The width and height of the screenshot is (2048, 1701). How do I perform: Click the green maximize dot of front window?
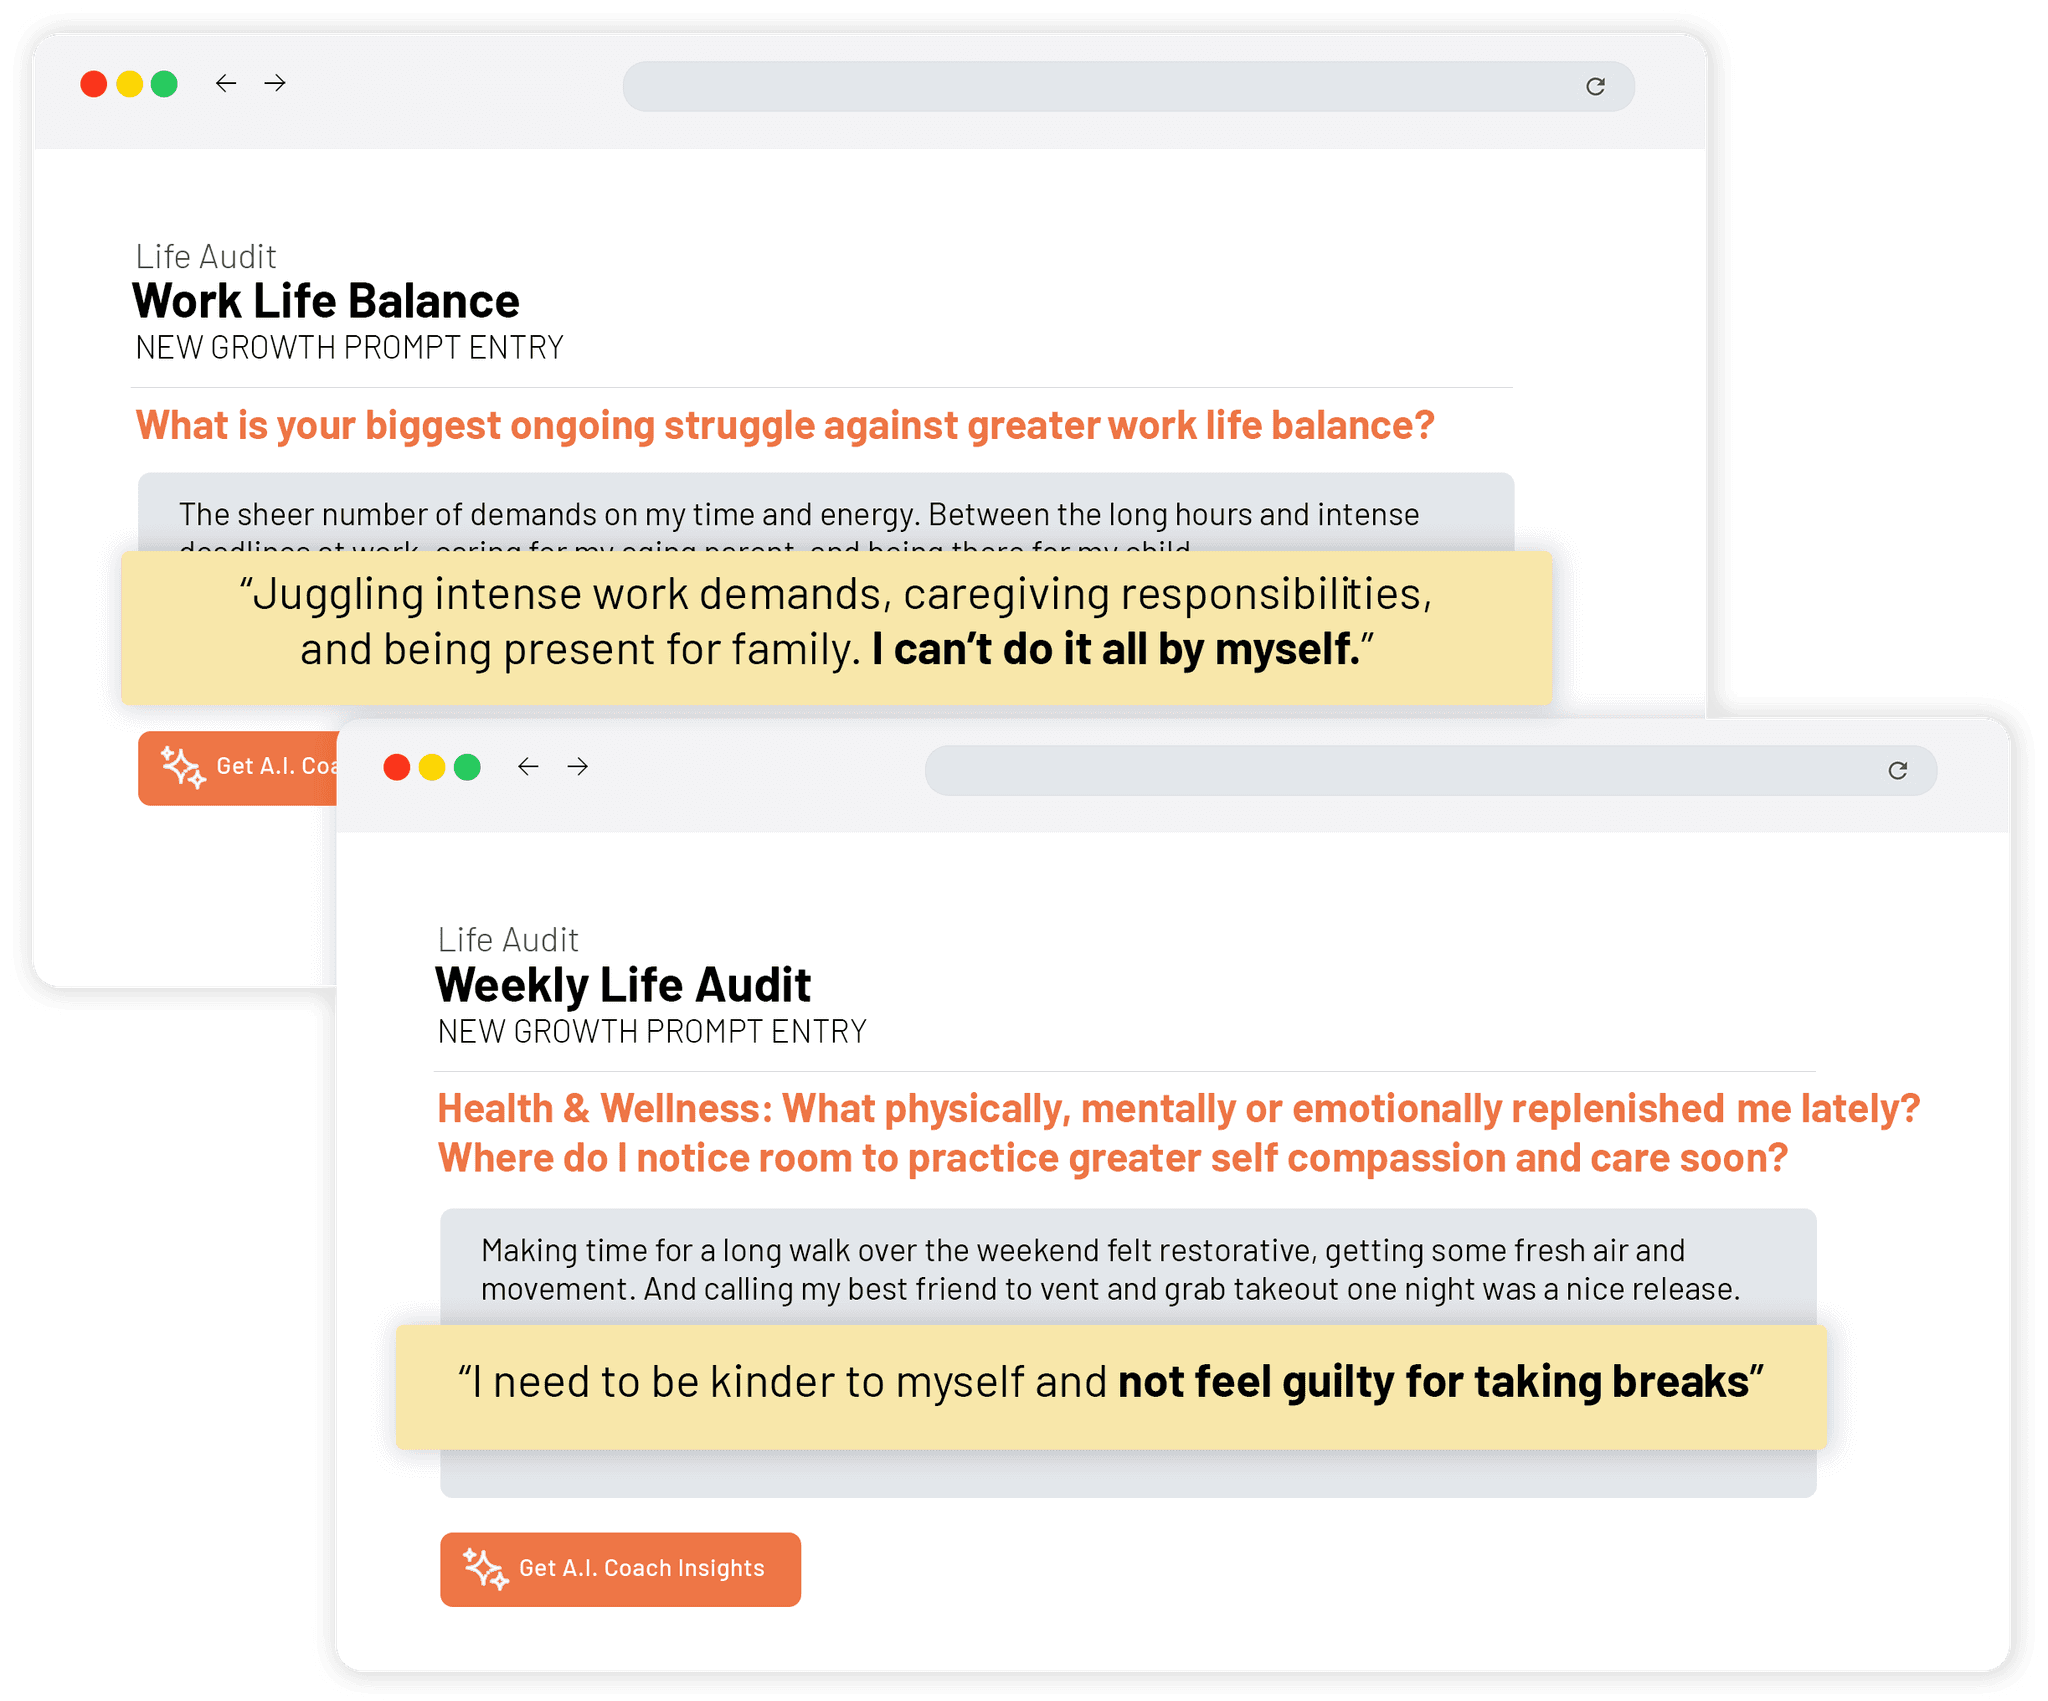[467, 767]
